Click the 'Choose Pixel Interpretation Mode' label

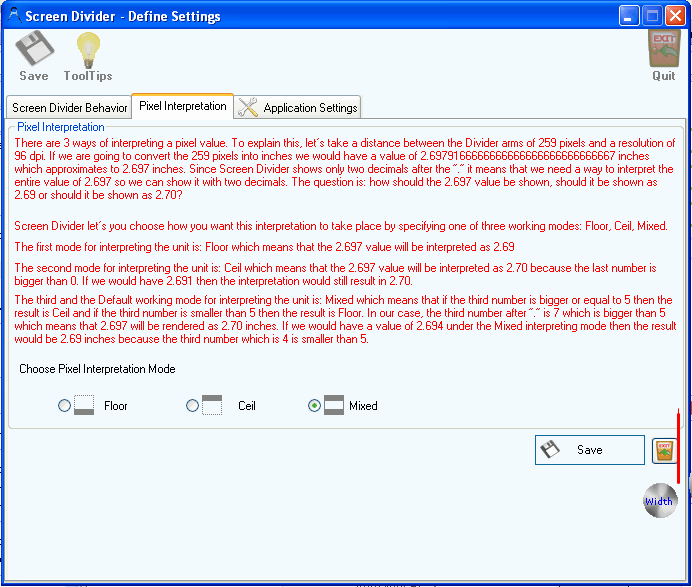[97, 369]
